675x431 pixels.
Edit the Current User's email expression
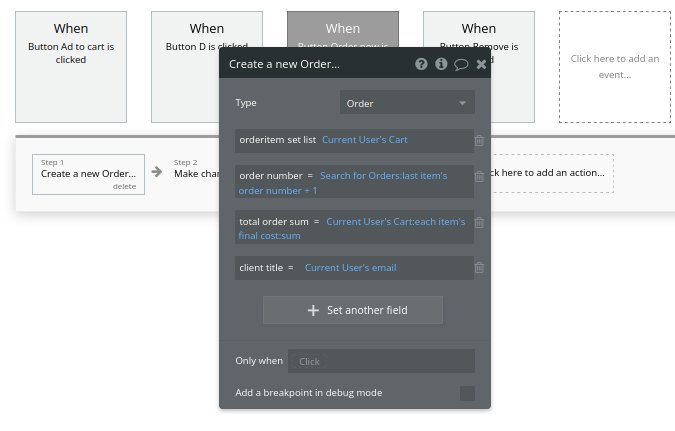pyautogui.click(x=350, y=268)
